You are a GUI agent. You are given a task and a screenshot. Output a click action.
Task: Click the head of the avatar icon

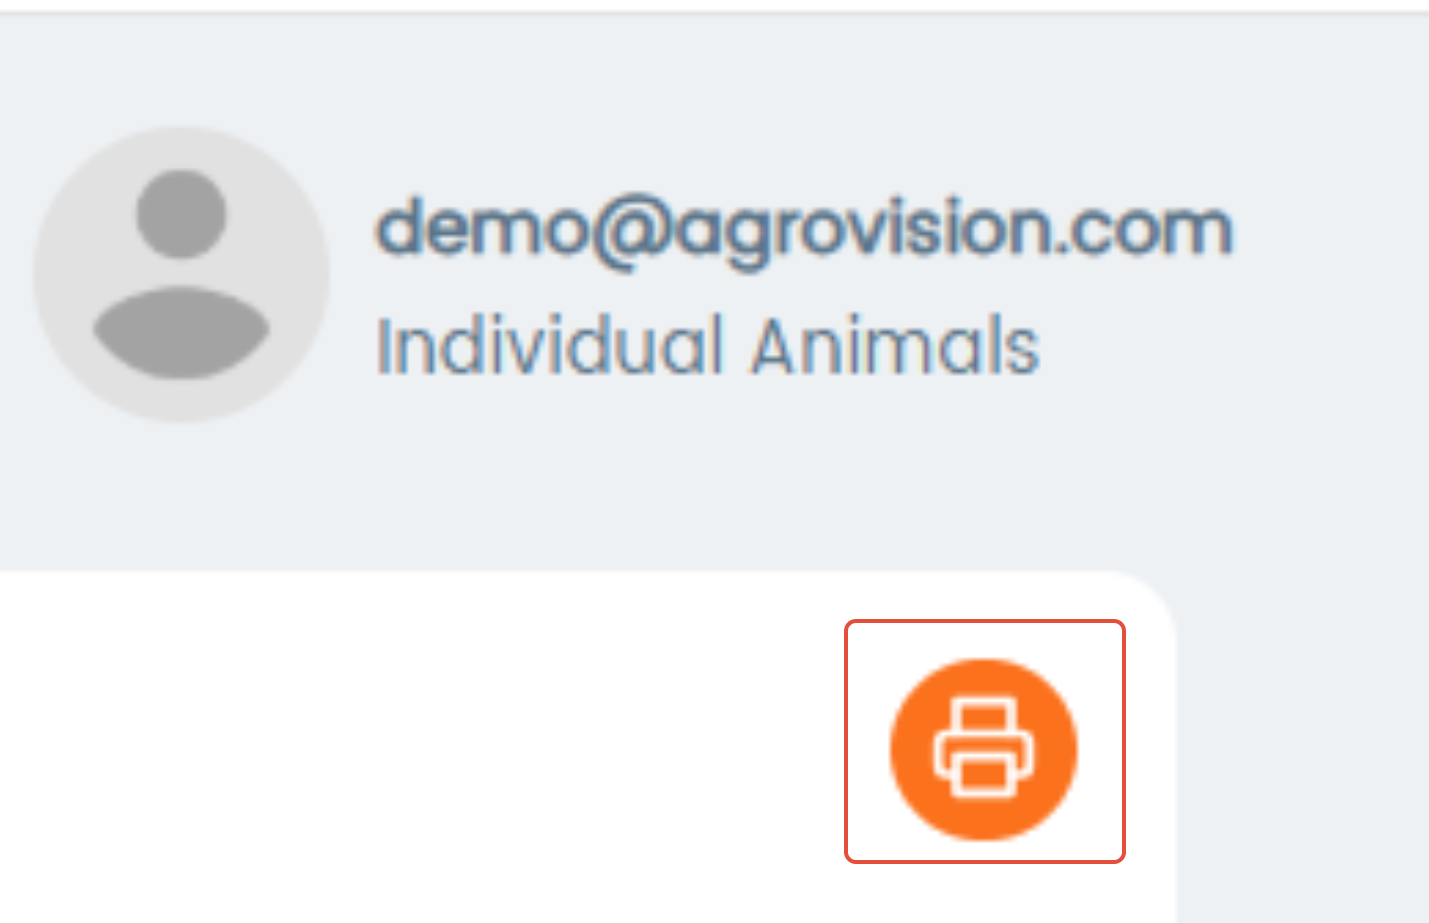coord(181,214)
